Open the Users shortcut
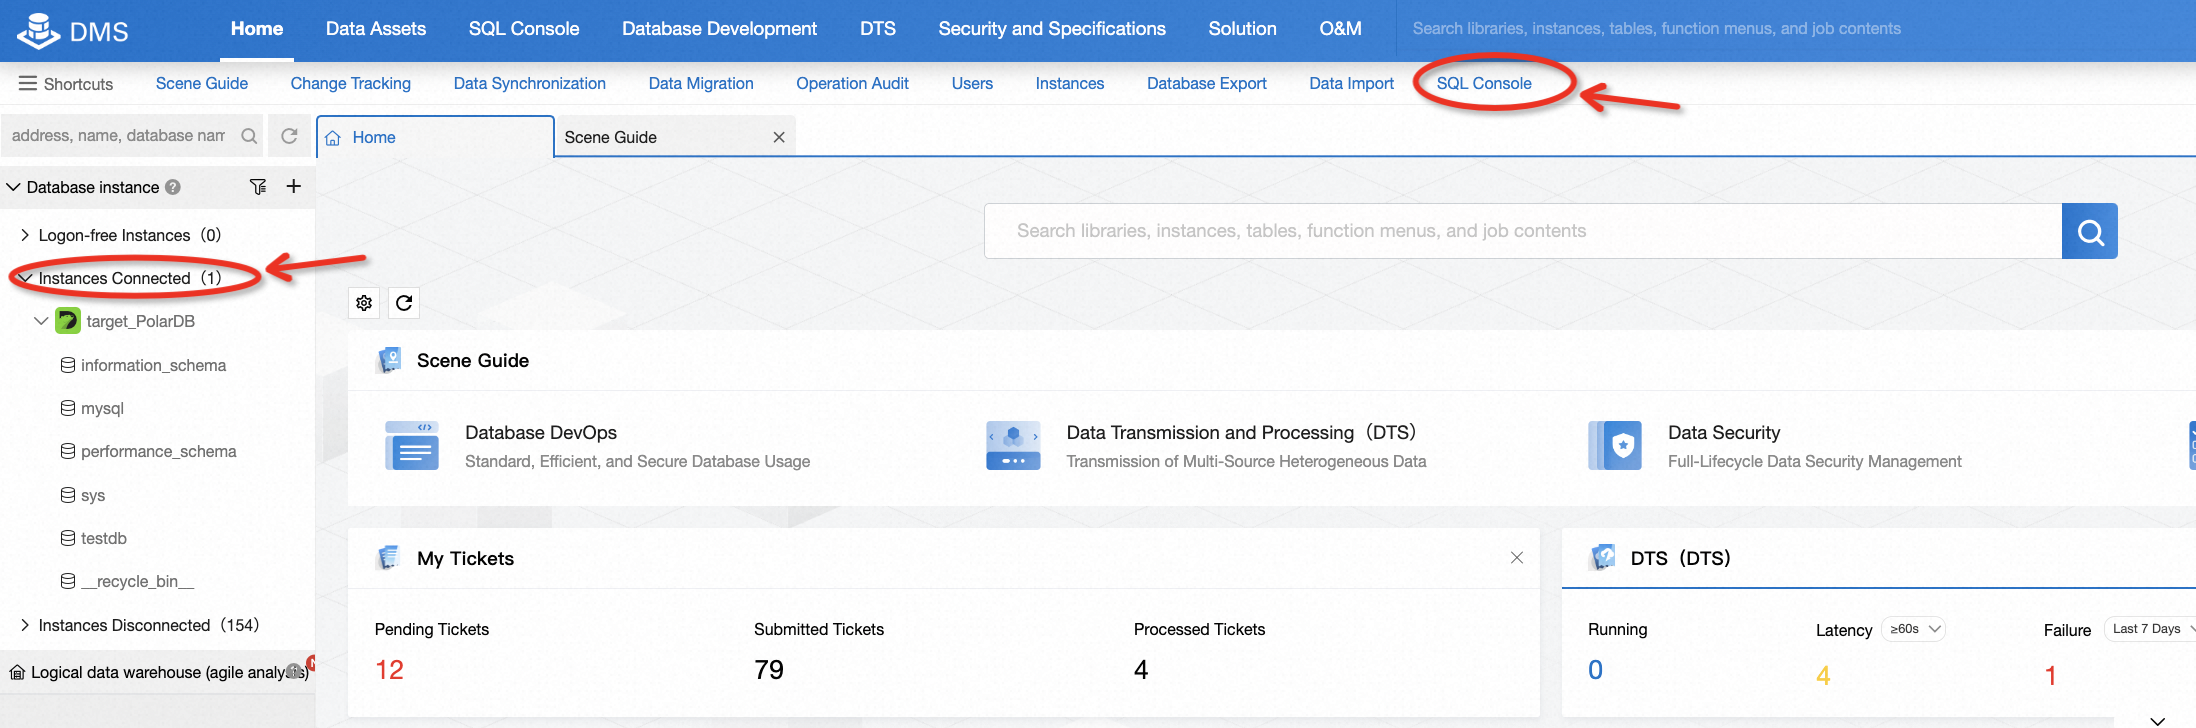Screen dimensions: 2196x728 coord(972,83)
